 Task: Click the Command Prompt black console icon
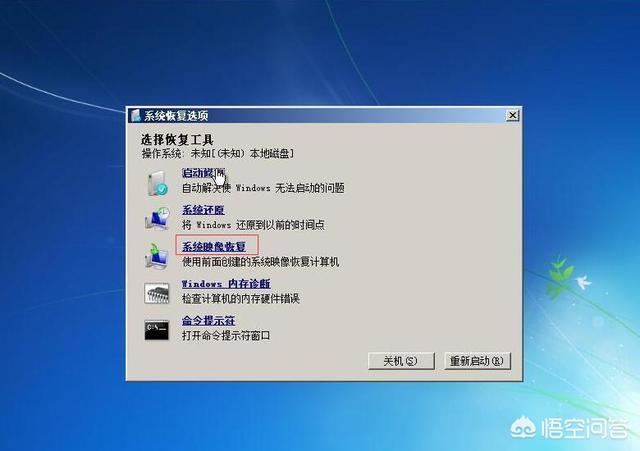pos(157,330)
